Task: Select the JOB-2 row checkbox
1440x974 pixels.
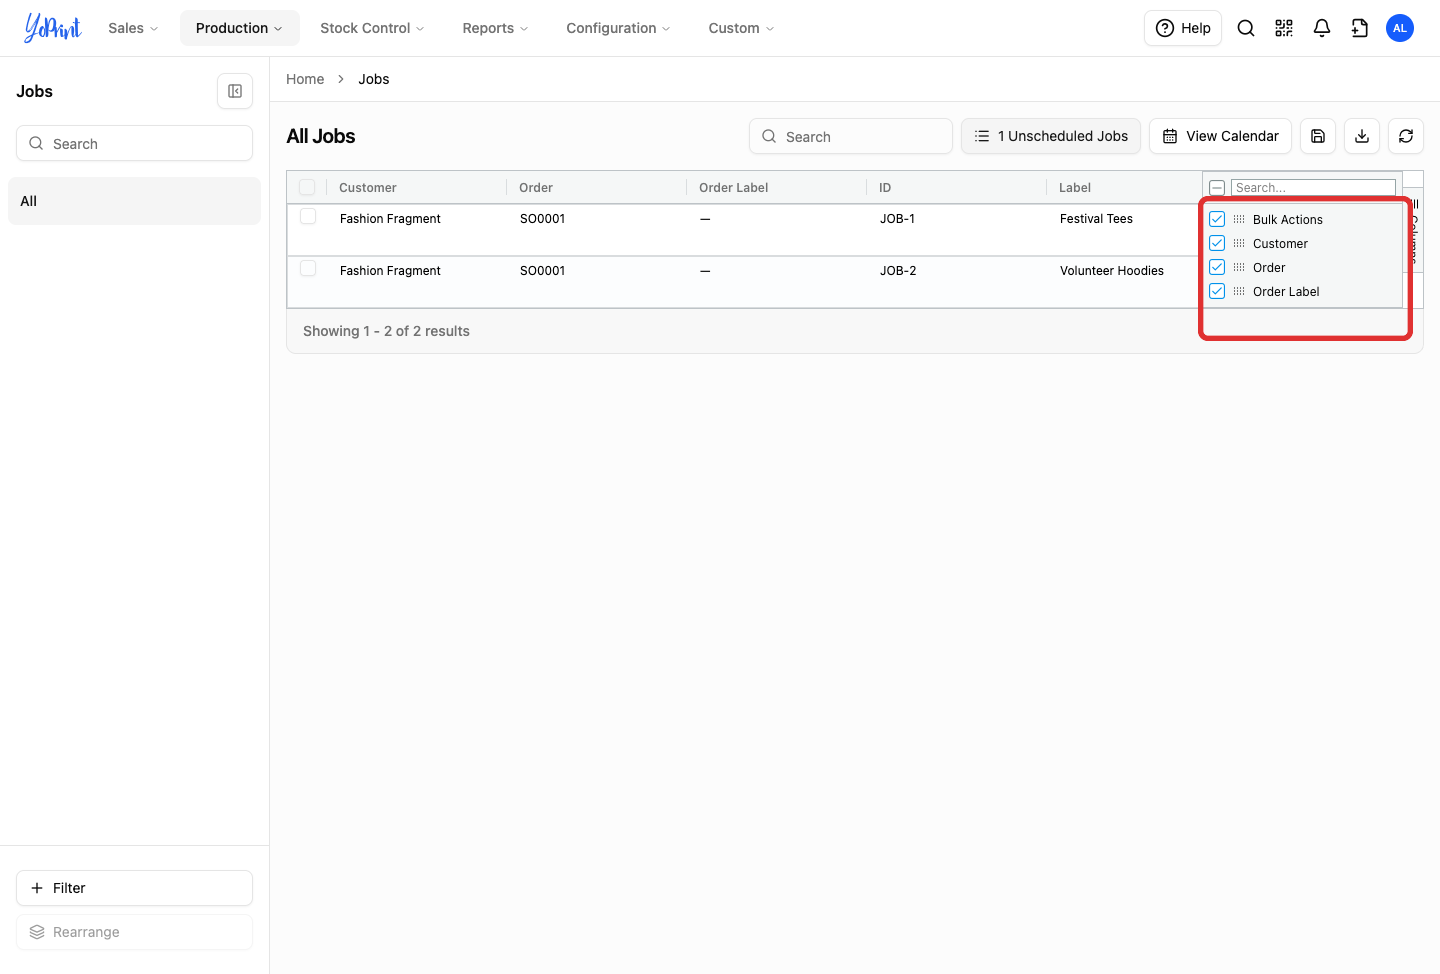Action: [308, 268]
